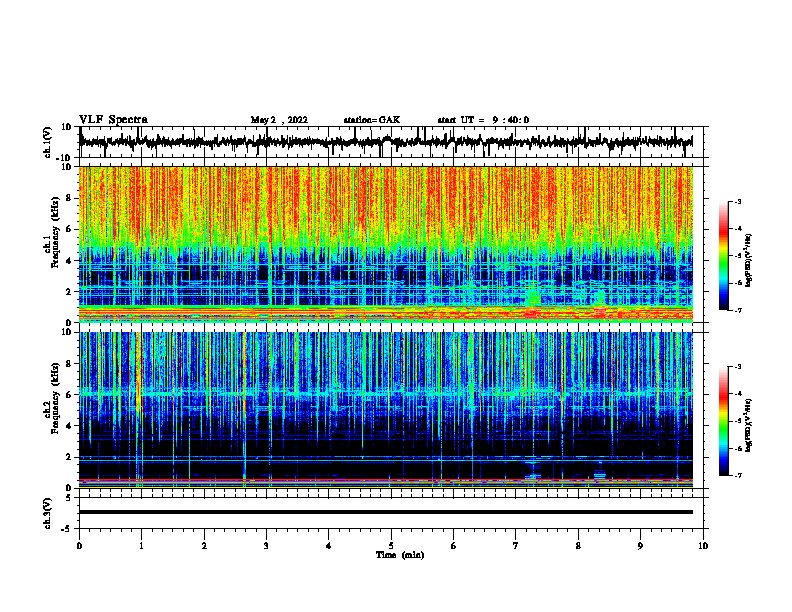
Task: Click time axis tick label "8"
Action: pos(578,546)
